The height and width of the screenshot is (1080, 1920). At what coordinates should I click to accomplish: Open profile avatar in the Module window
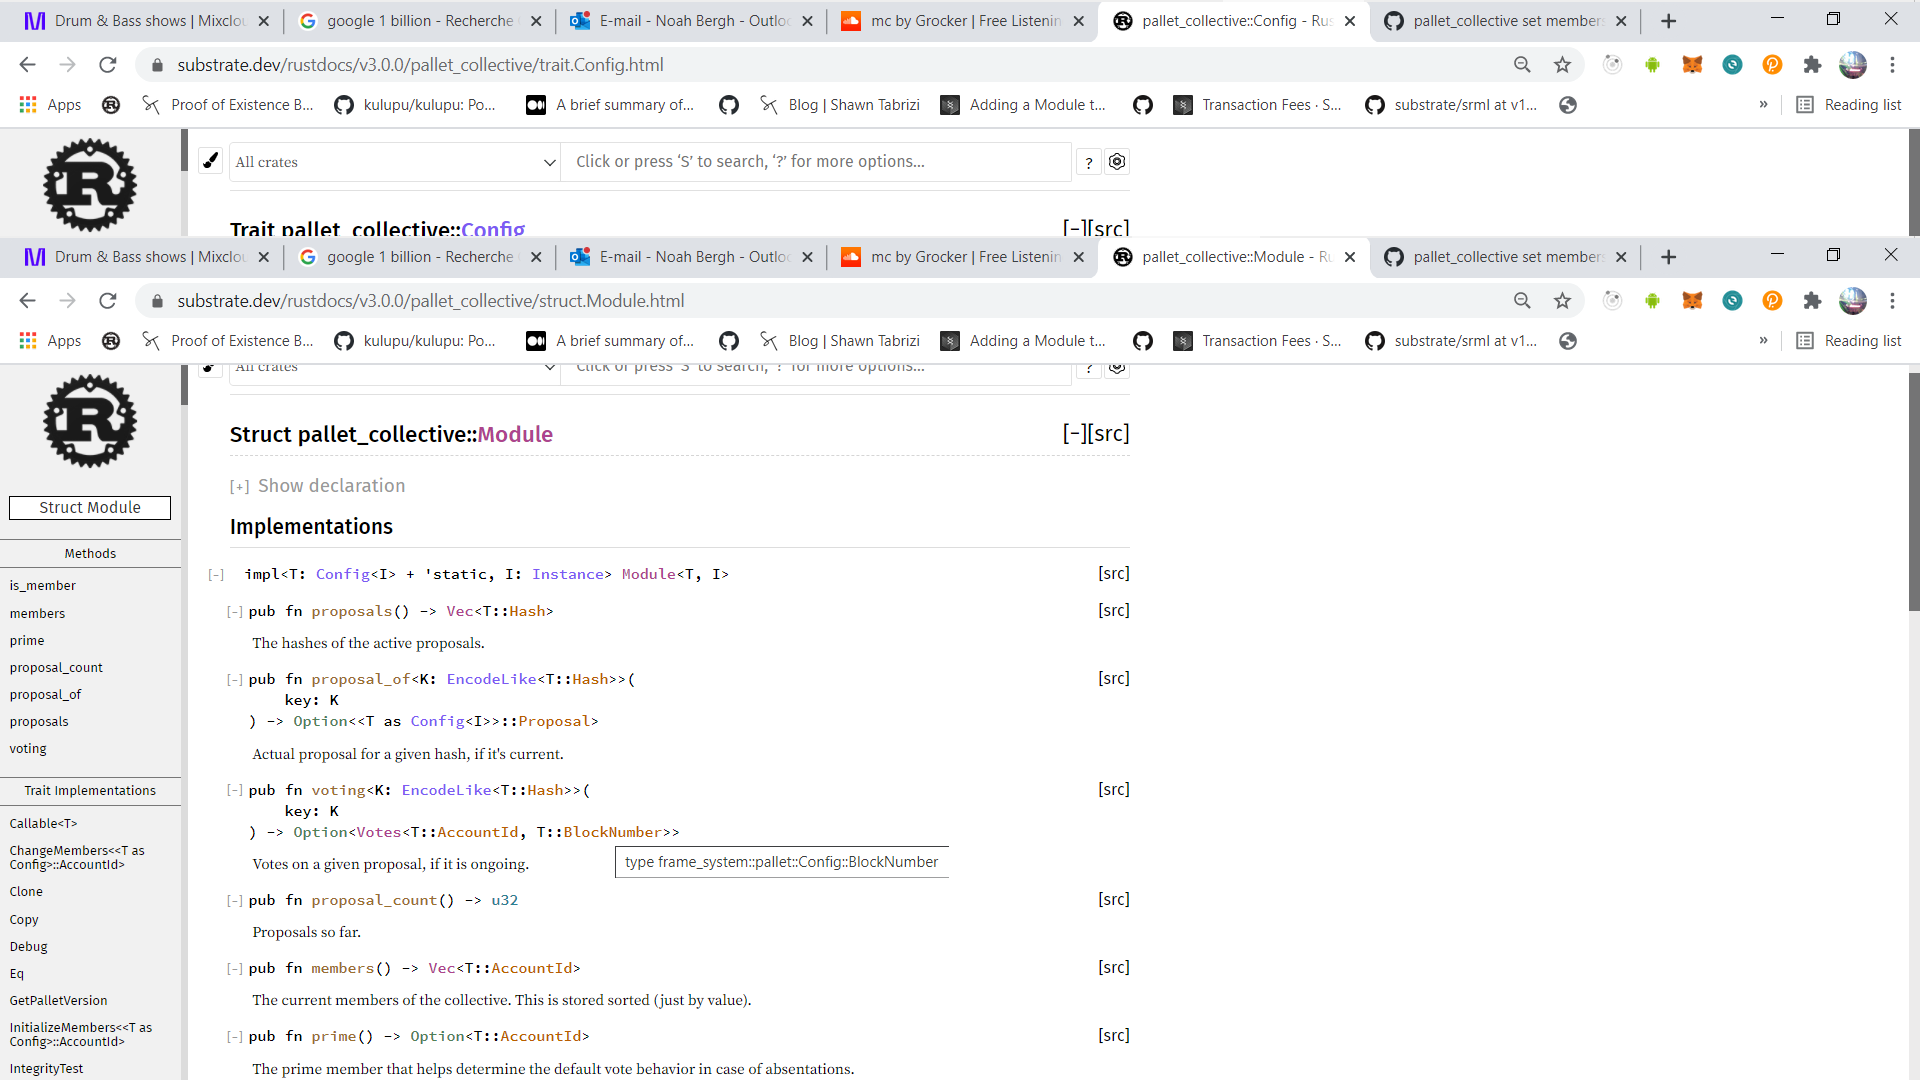coord(1852,301)
